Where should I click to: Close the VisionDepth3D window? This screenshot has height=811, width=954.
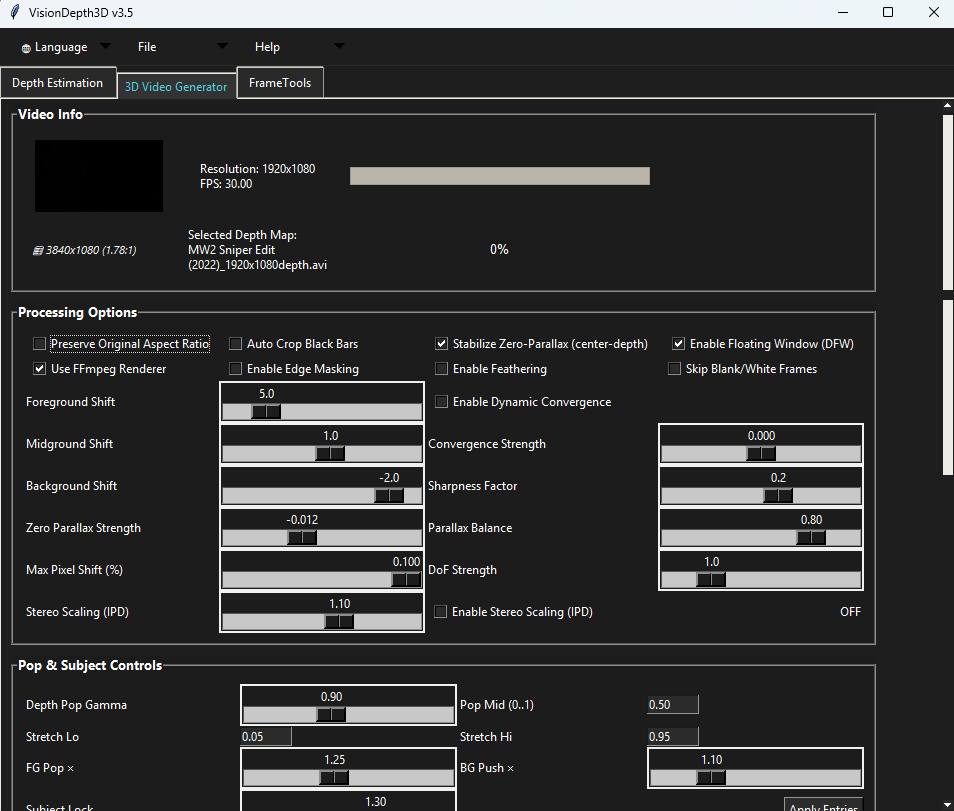[934, 12]
